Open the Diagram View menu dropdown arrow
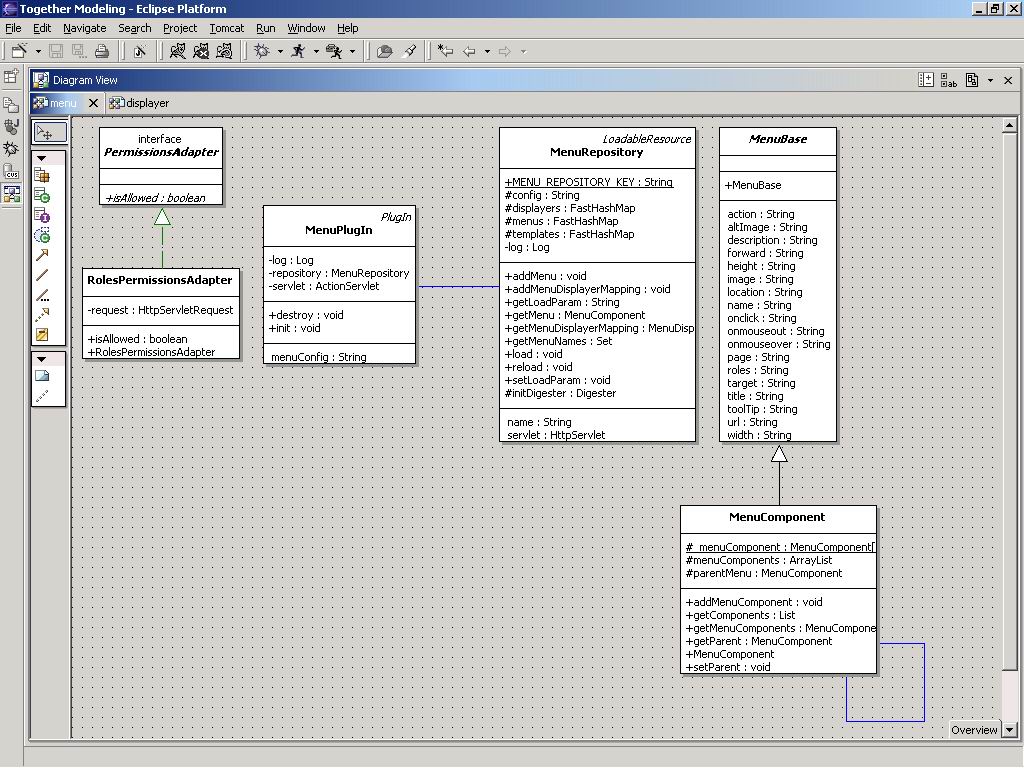Screen dimensions: 1024x768 point(990,80)
